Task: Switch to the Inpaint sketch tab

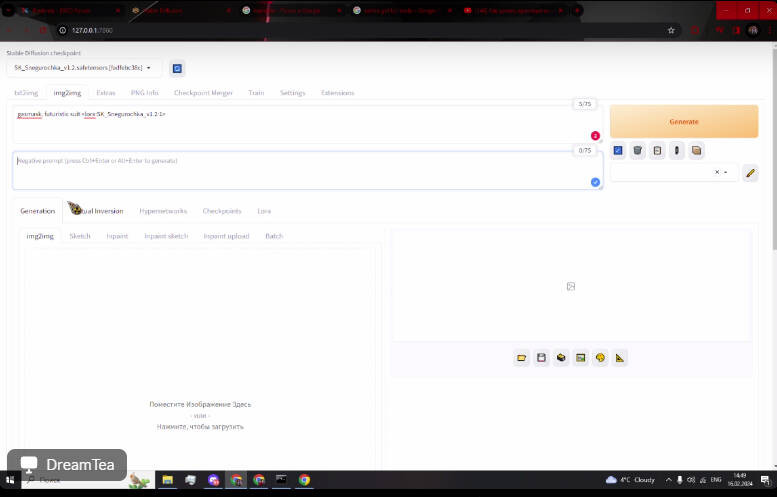Action: point(166,236)
